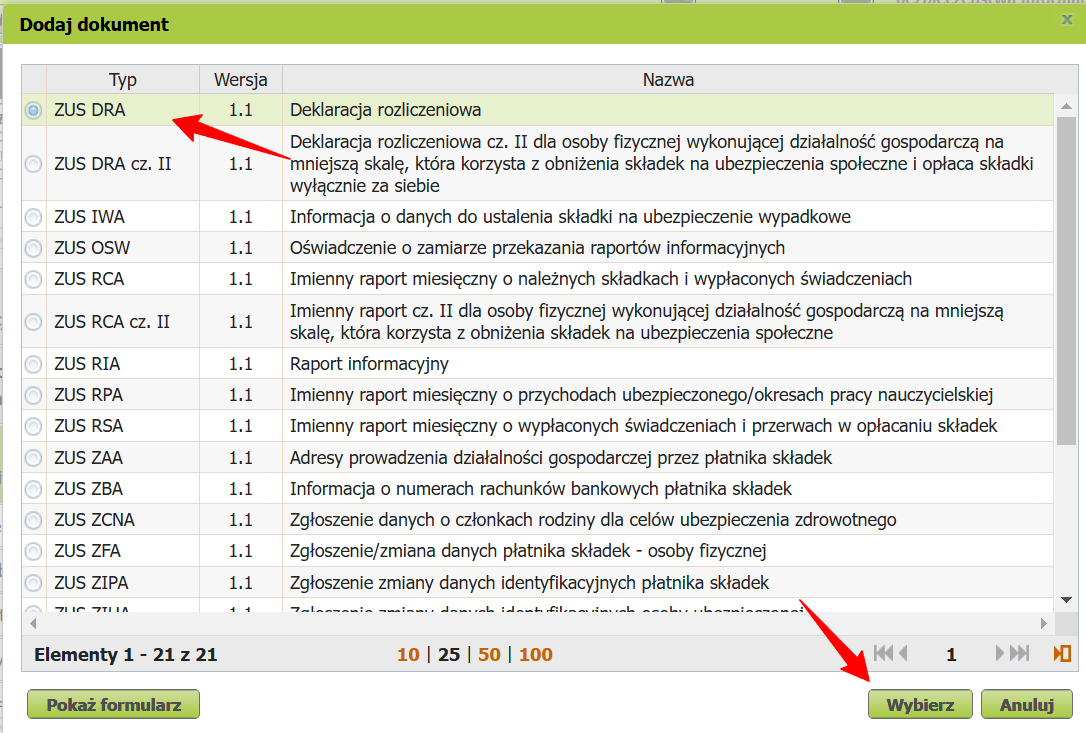
Task: Select the ZUS RPA radio button
Action: (33, 395)
